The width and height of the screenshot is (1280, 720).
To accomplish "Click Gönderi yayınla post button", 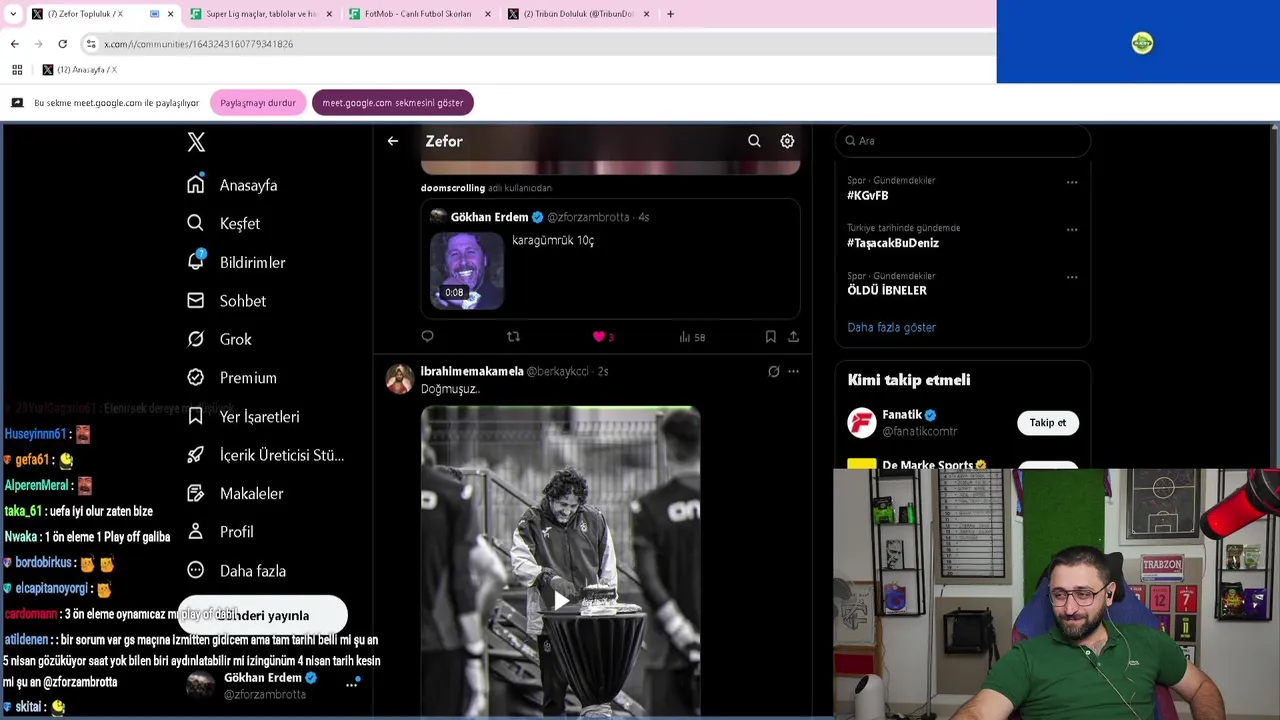I will click(263, 615).
